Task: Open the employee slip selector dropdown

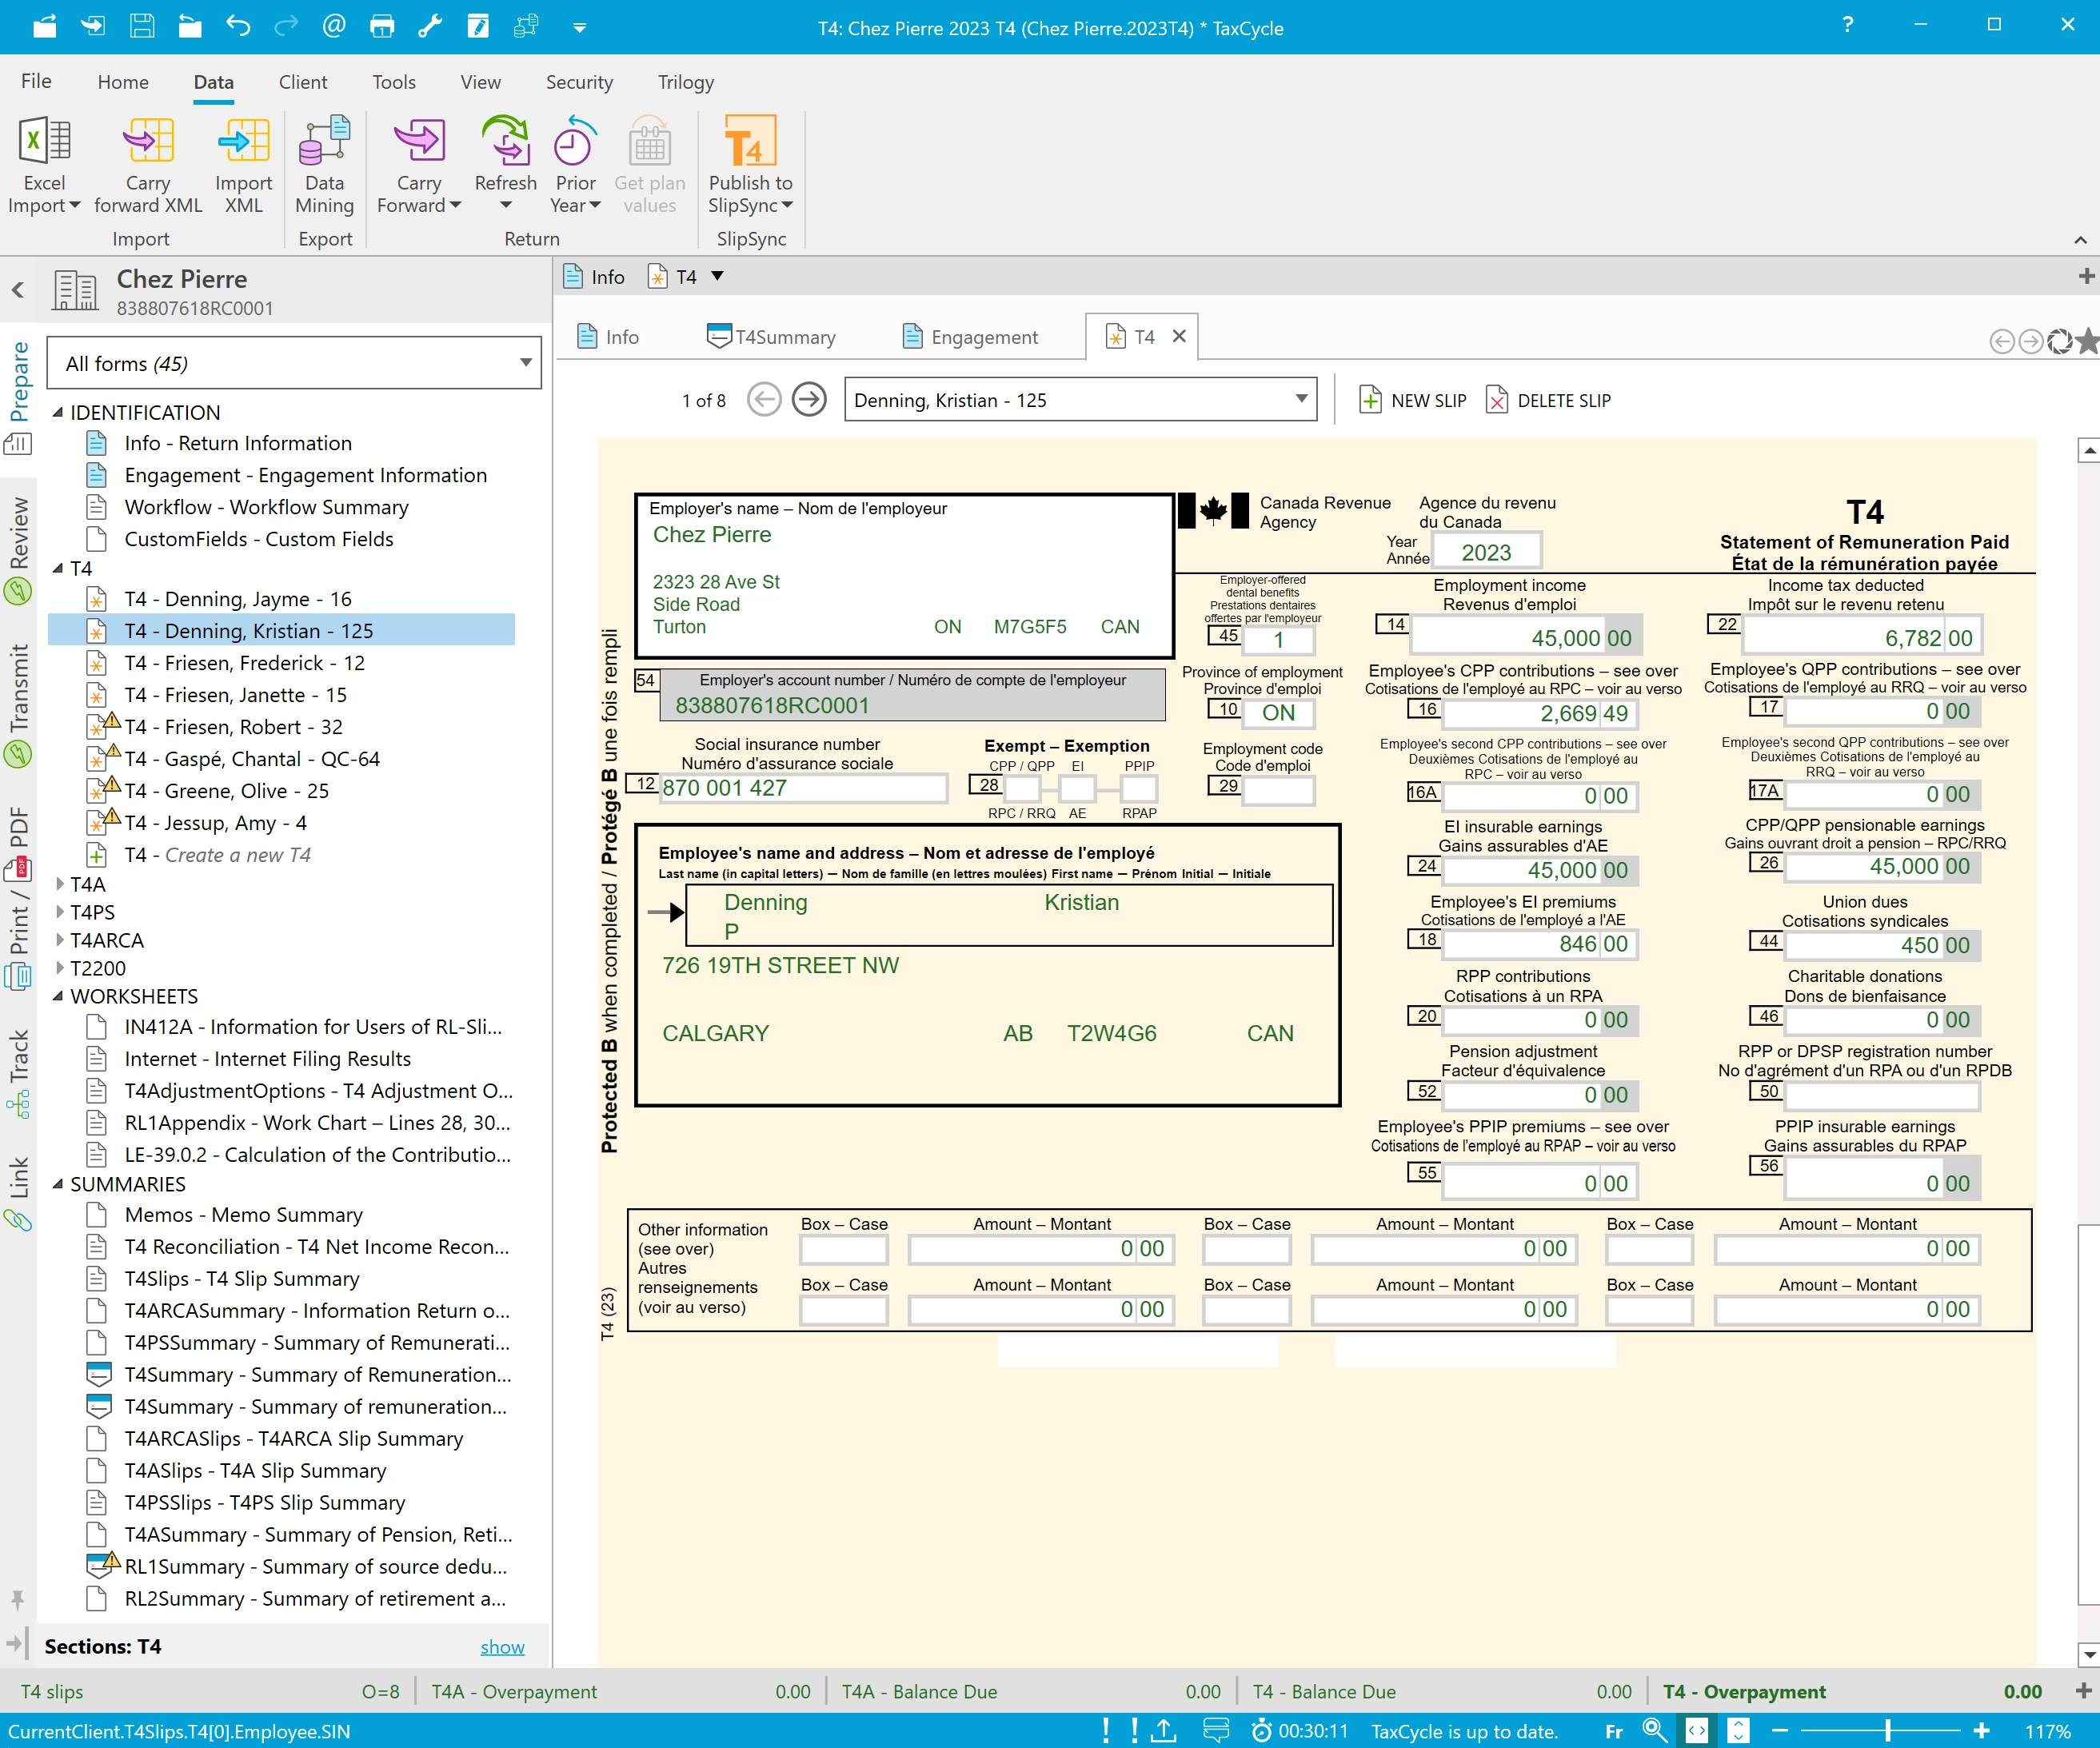Action: pyautogui.click(x=1080, y=400)
